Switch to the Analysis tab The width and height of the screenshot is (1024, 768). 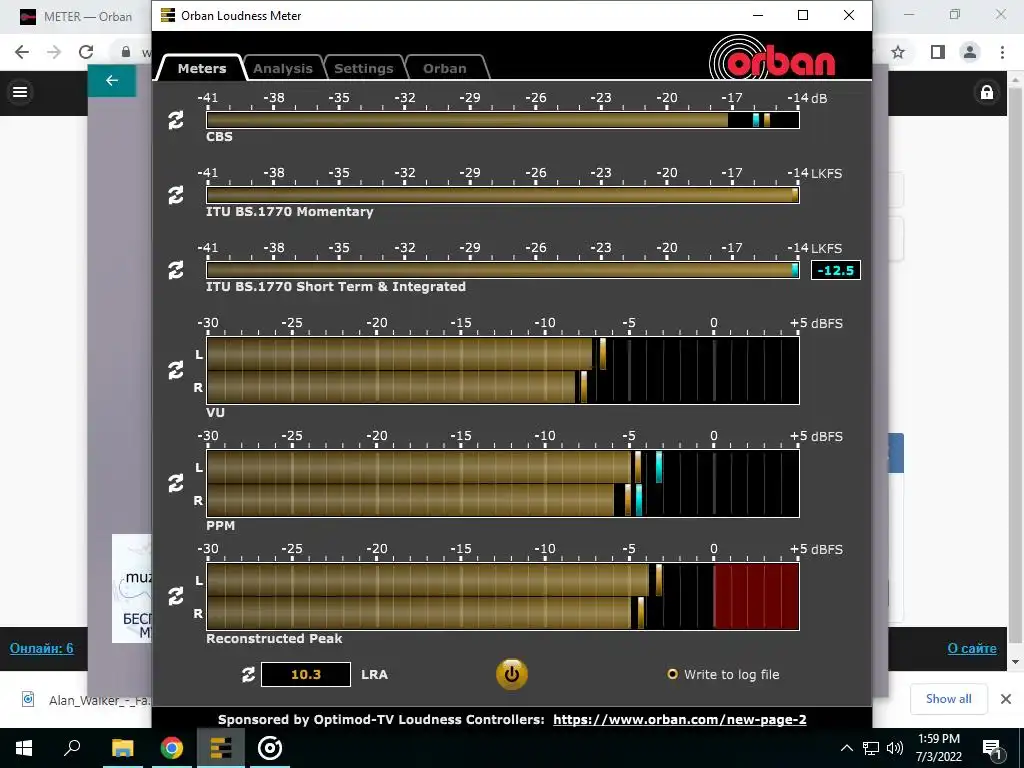283,68
